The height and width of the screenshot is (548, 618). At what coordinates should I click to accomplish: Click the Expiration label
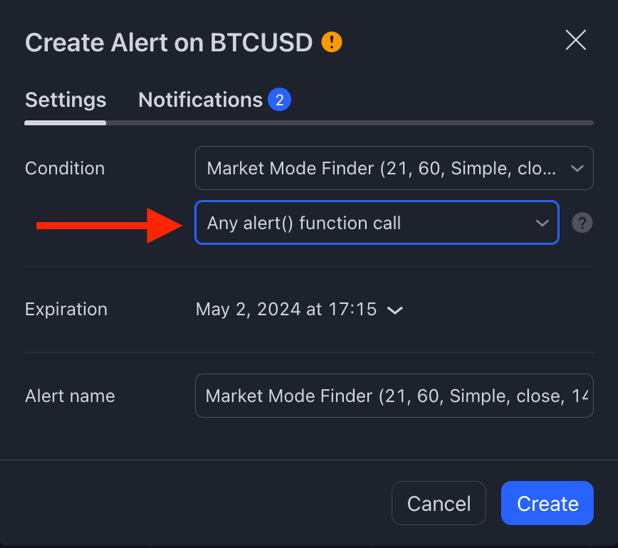pyautogui.click(x=66, y=309)
